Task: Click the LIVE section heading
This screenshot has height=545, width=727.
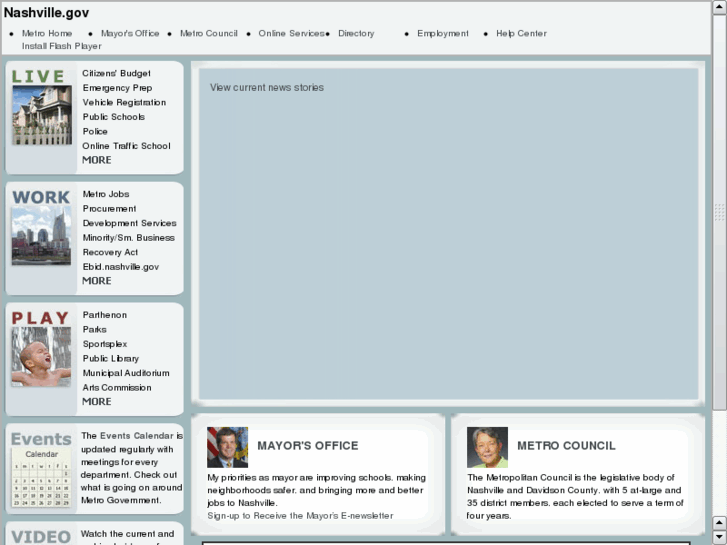Action: [38, 76]
